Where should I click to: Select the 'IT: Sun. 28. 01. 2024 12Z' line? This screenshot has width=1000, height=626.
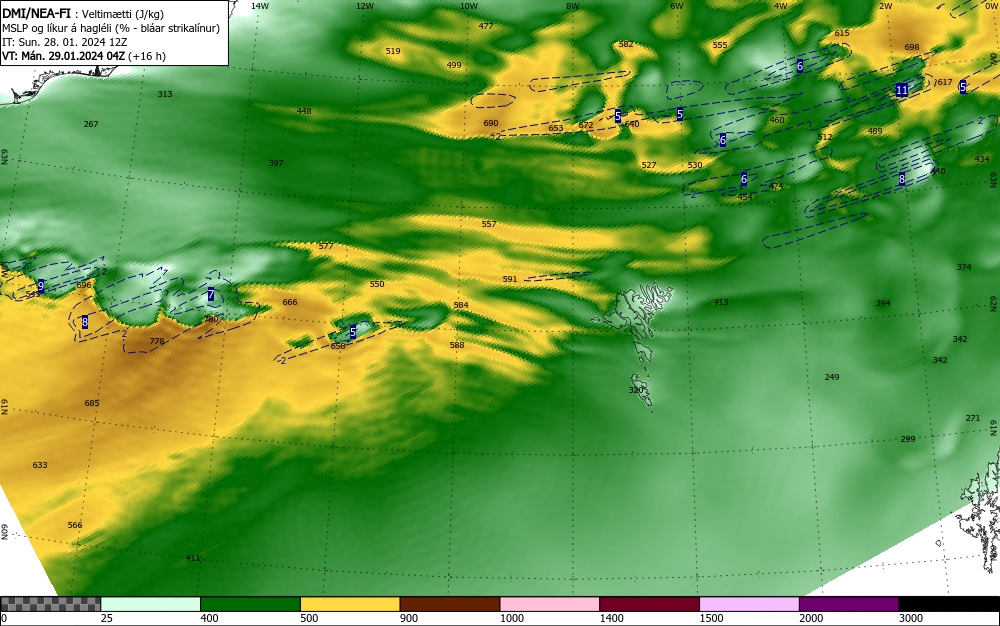click(65, 42)
